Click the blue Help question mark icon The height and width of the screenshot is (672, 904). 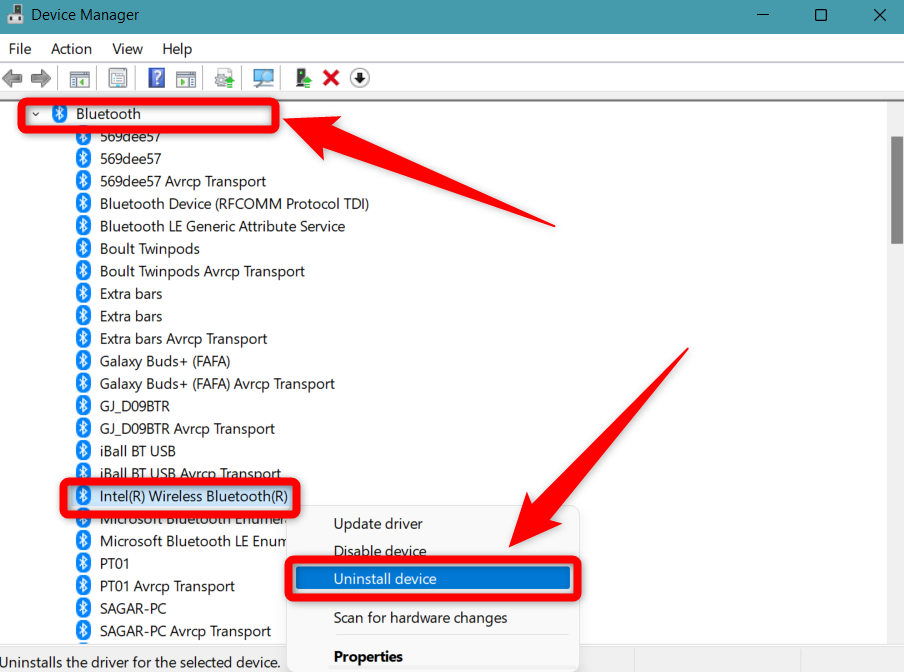(157, 78)
